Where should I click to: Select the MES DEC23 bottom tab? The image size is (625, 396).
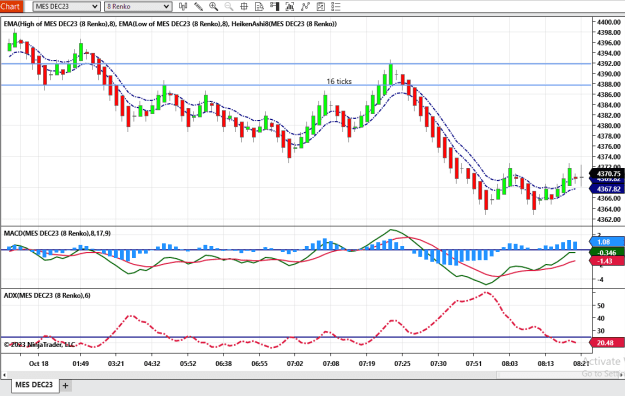tap(34, 385)
